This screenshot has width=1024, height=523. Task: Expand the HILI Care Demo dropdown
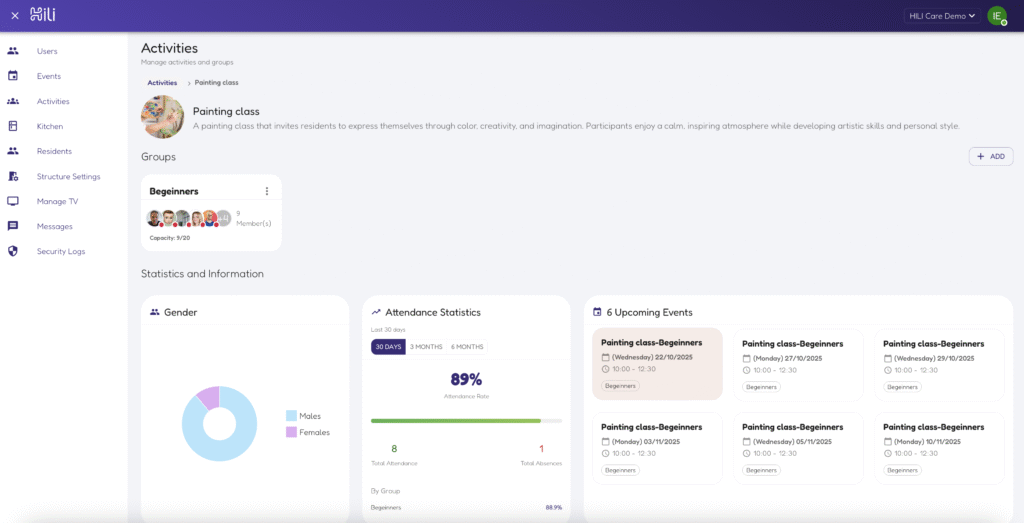tap(940, 15)
